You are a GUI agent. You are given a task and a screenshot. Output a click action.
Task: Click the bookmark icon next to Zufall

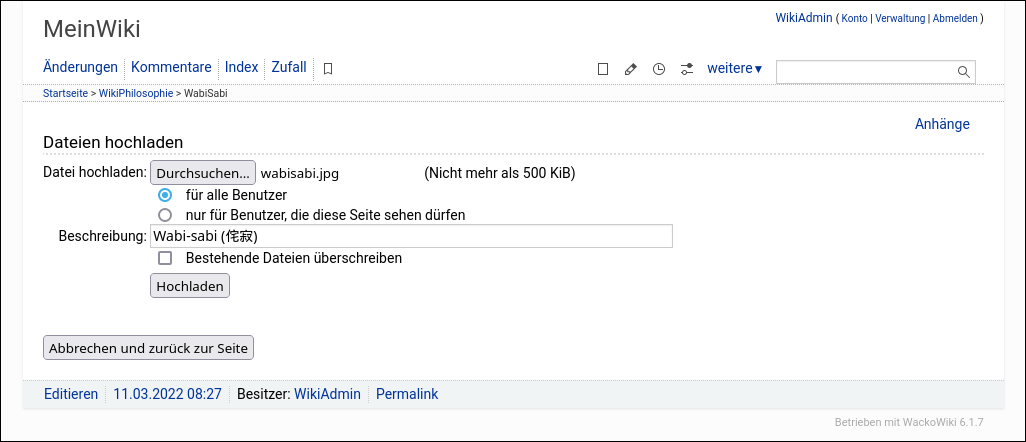tap(328, 69)
